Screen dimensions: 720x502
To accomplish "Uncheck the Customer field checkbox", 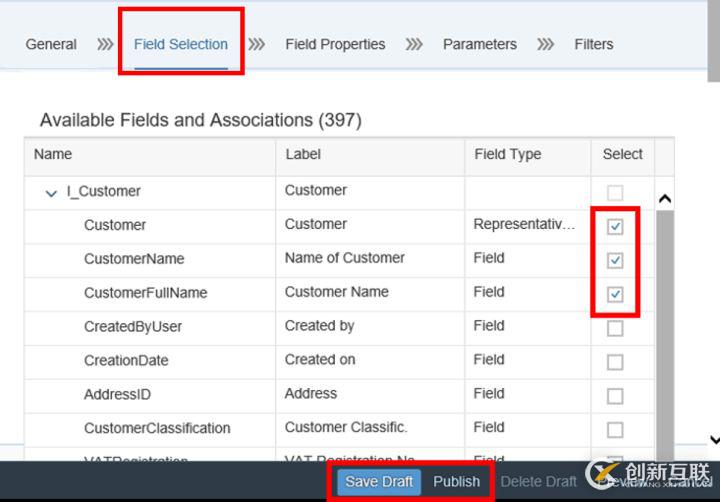I will coord(615,227).
